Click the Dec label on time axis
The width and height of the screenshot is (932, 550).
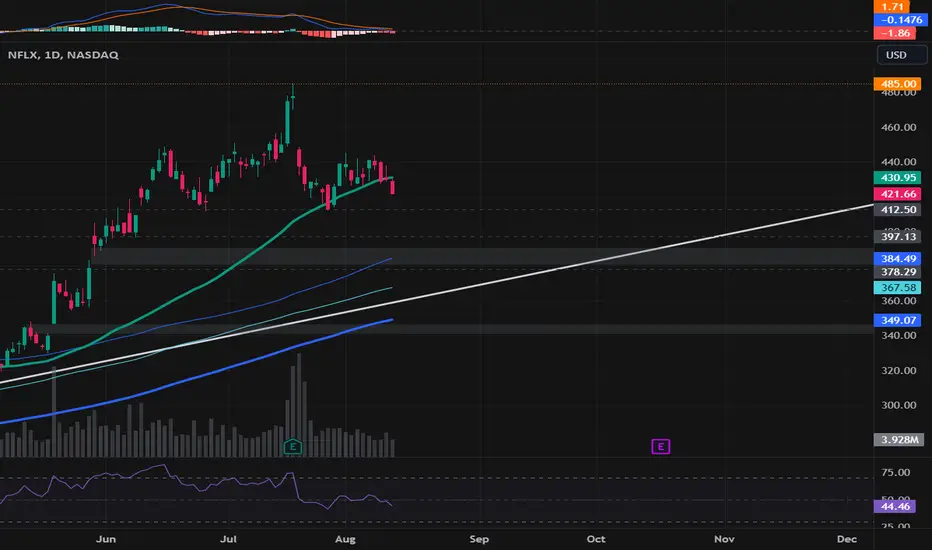point(847,539)
